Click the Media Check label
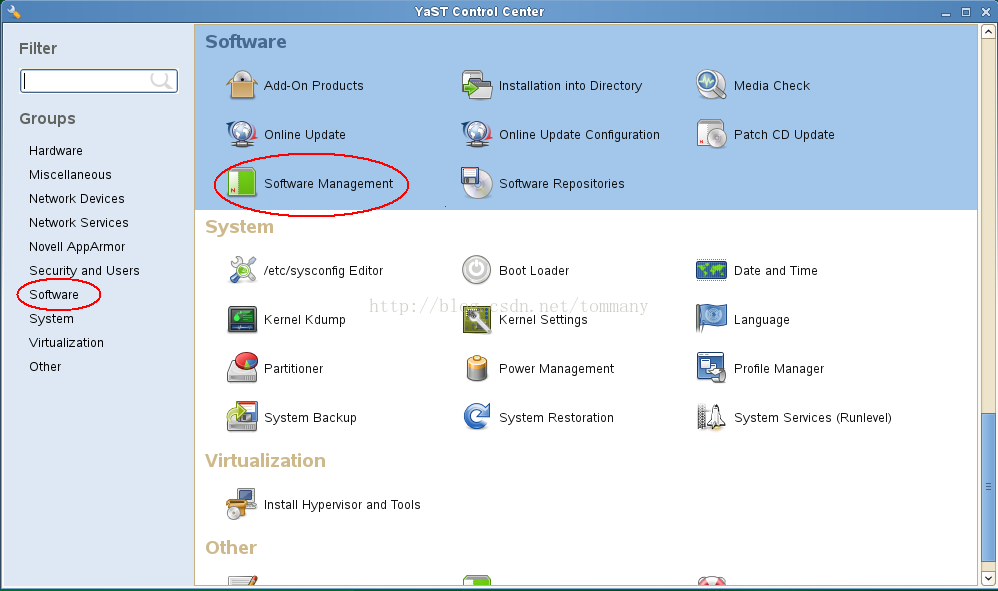 tap(771, 86)
